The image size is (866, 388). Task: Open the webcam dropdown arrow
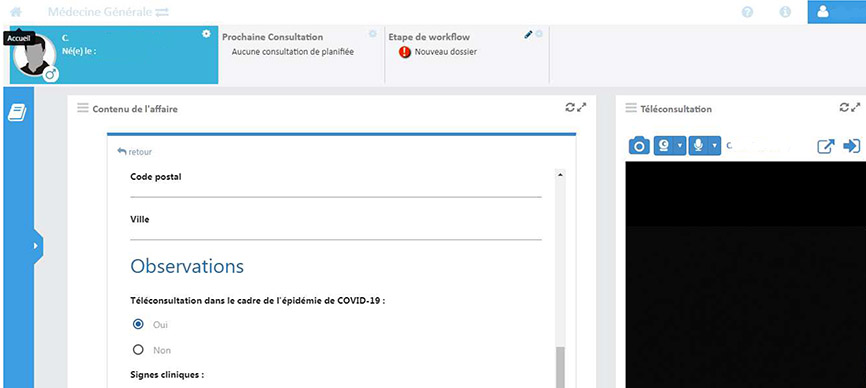680,146
